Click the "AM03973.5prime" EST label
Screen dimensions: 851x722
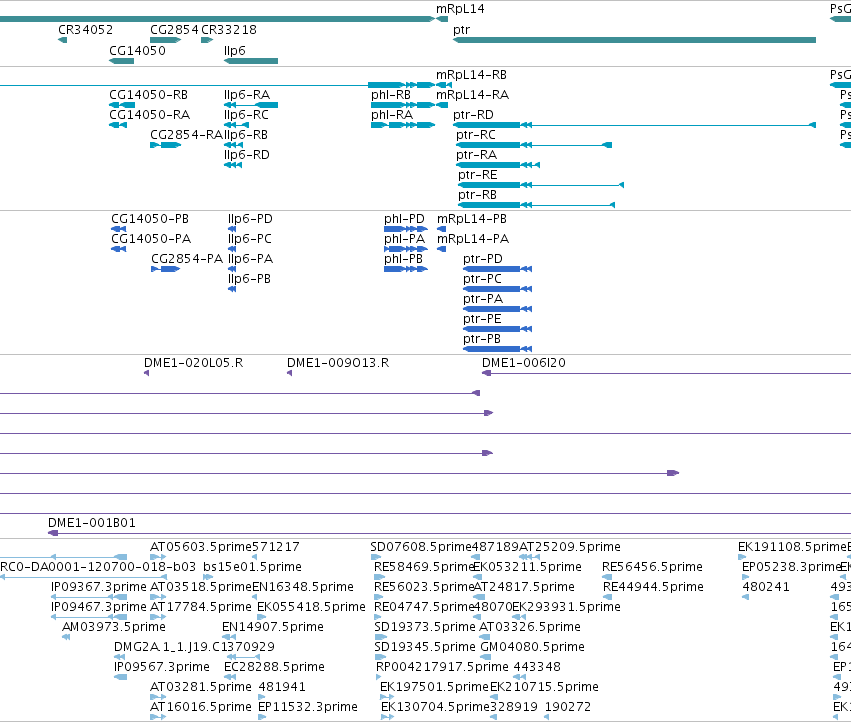point(113,627)
